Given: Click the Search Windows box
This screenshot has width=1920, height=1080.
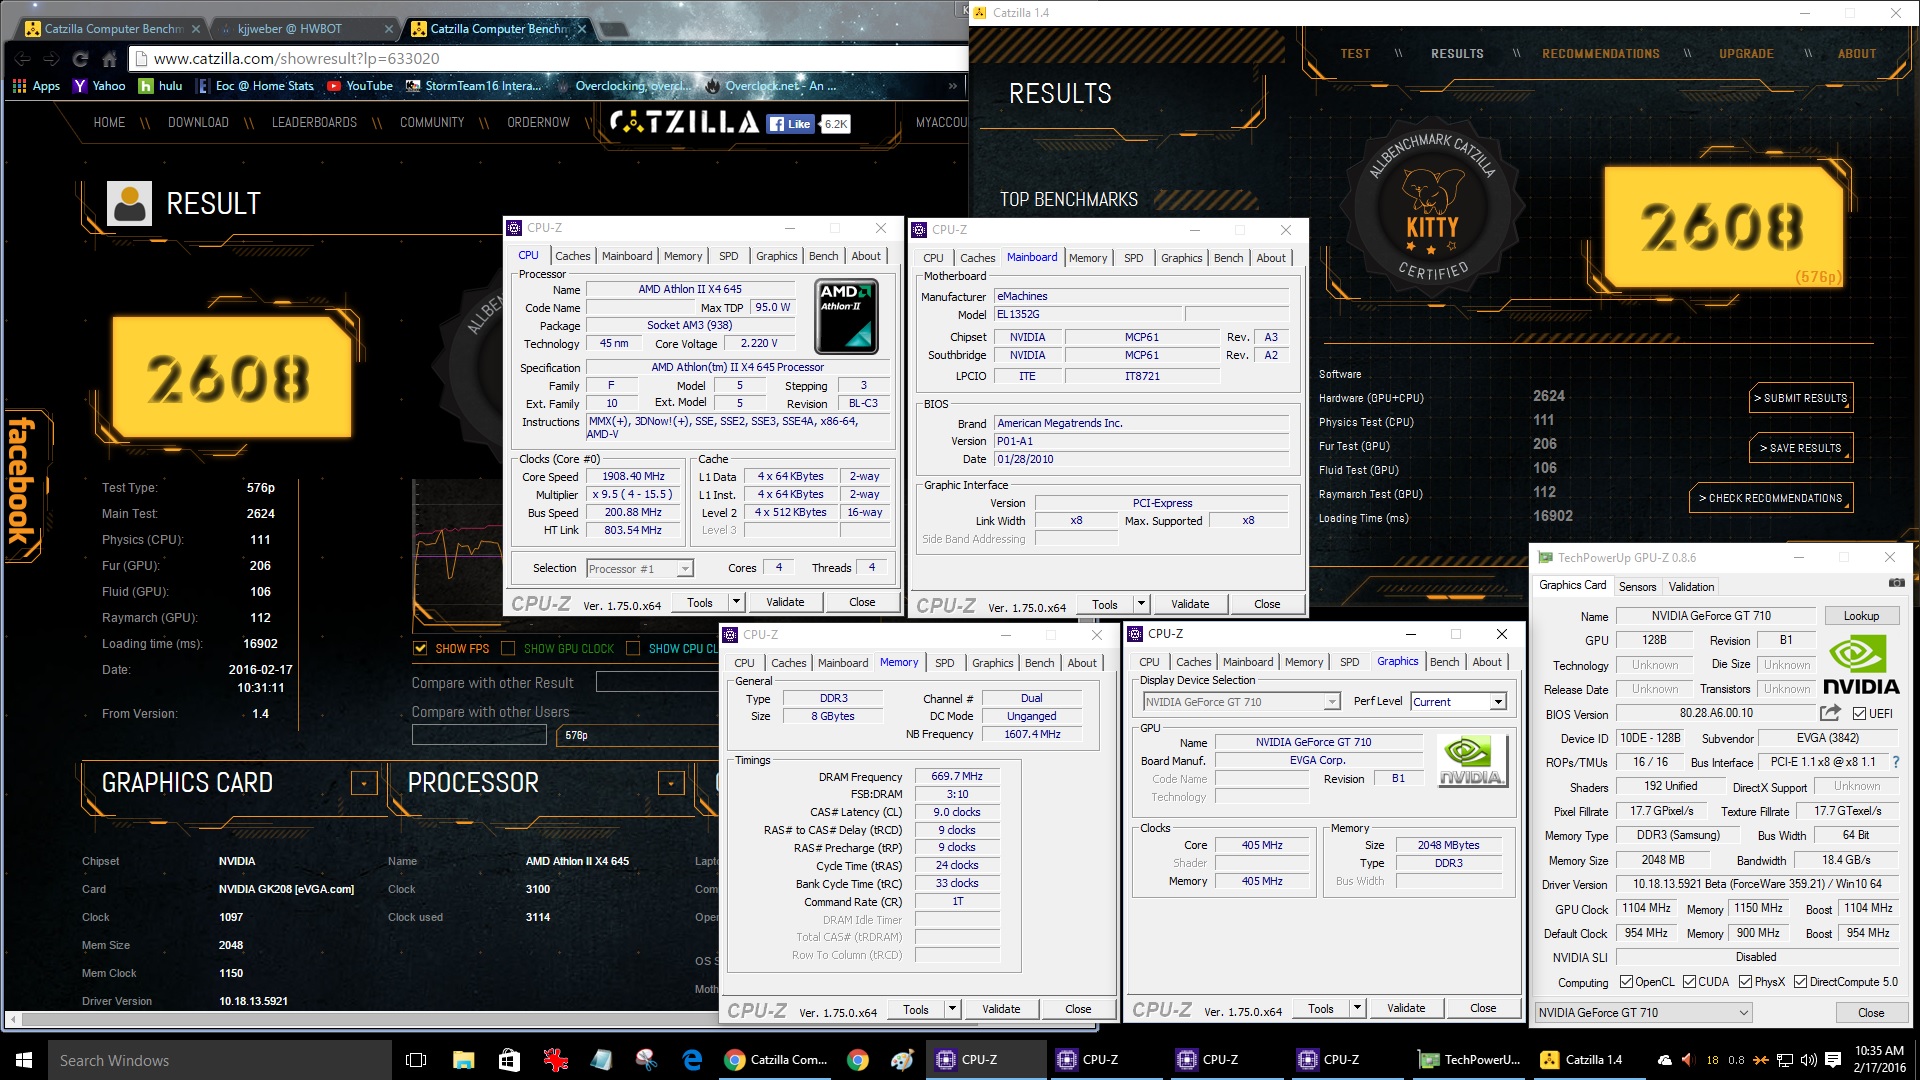Looking at the screenshot, I should point(220,1060).
